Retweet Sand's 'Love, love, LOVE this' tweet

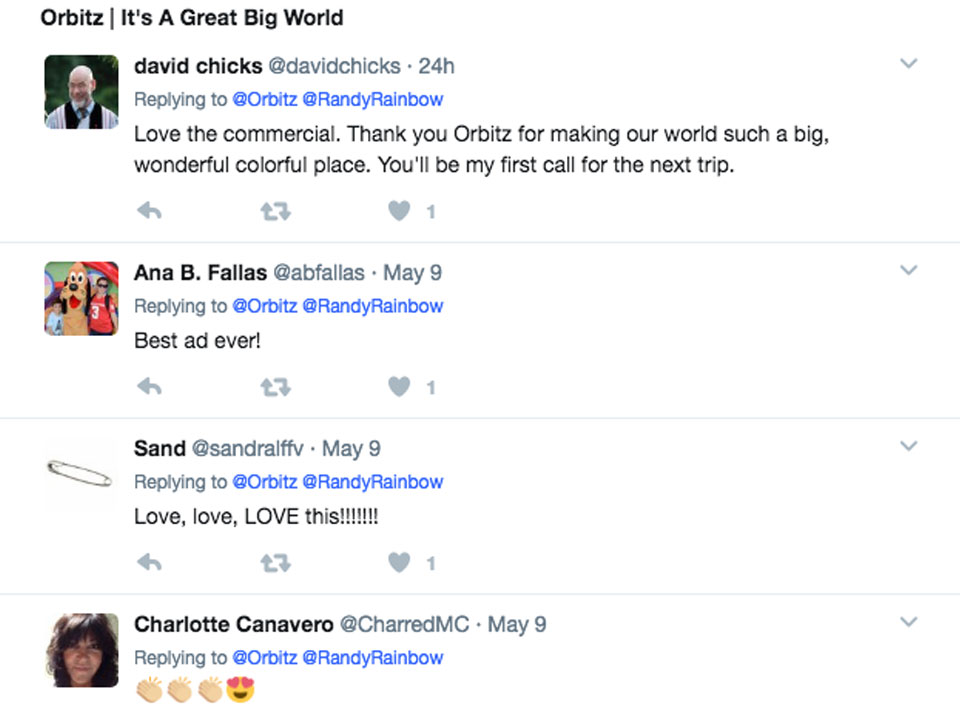point(274,563)
